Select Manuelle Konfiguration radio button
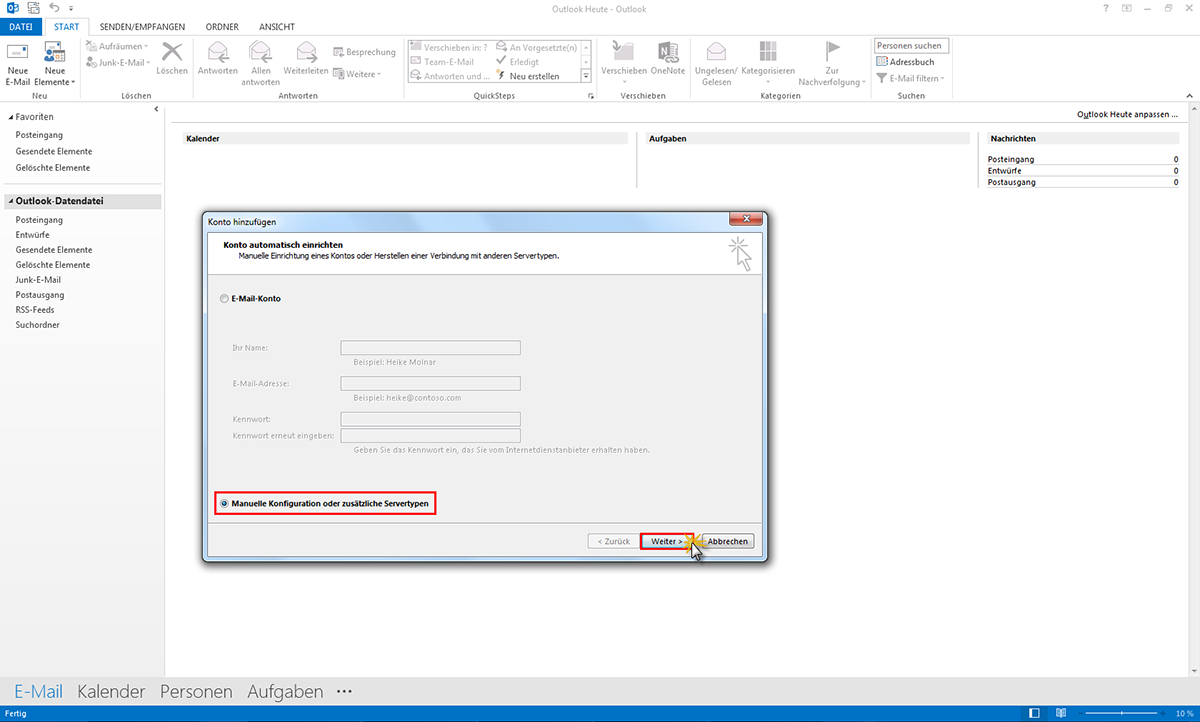Image resolution: width=1200 pixels, height=722 pixels. (224, 503)
